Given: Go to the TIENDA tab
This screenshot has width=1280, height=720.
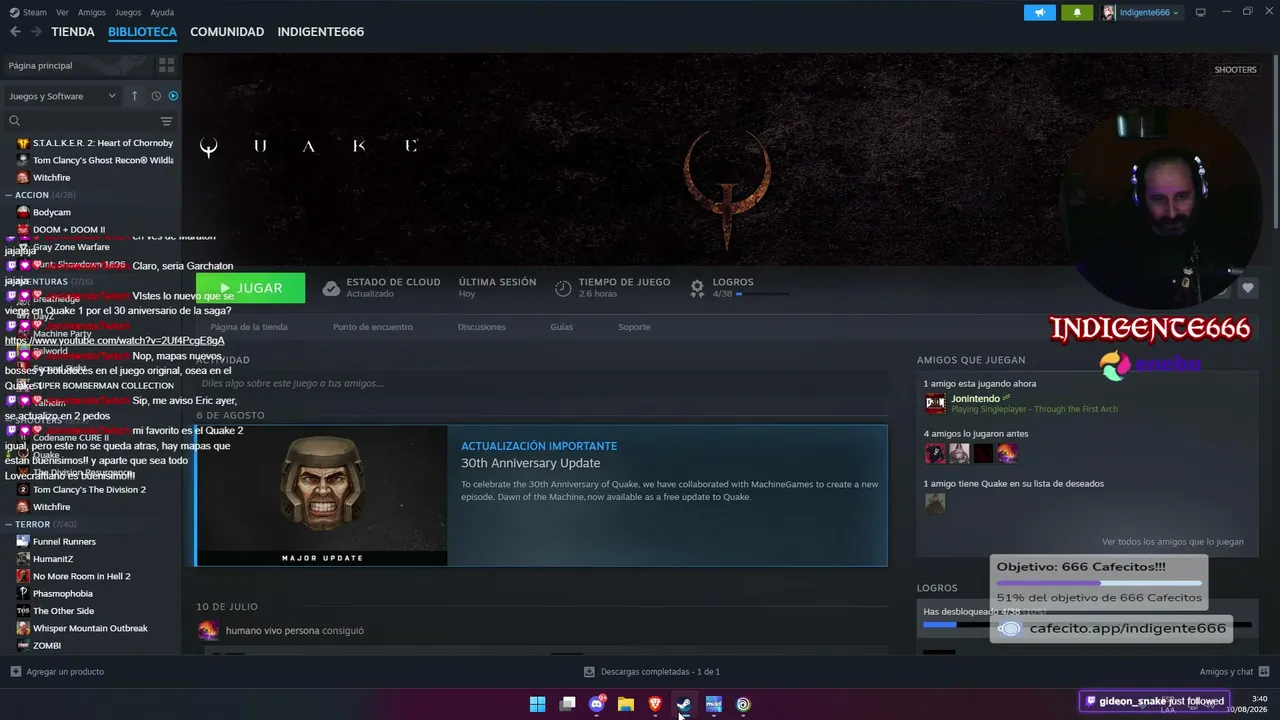Looking at the screenshot, I should pyautogui.click(x=73, y=32).
